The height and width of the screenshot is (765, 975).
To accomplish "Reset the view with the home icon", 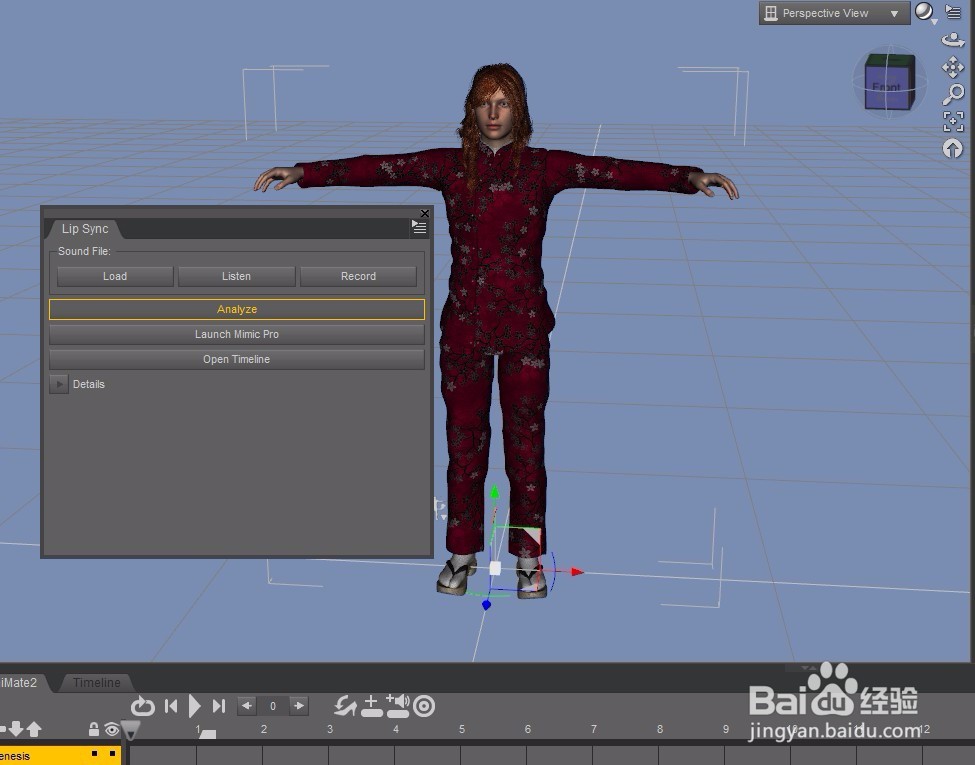I will click(x=952, y=148).
